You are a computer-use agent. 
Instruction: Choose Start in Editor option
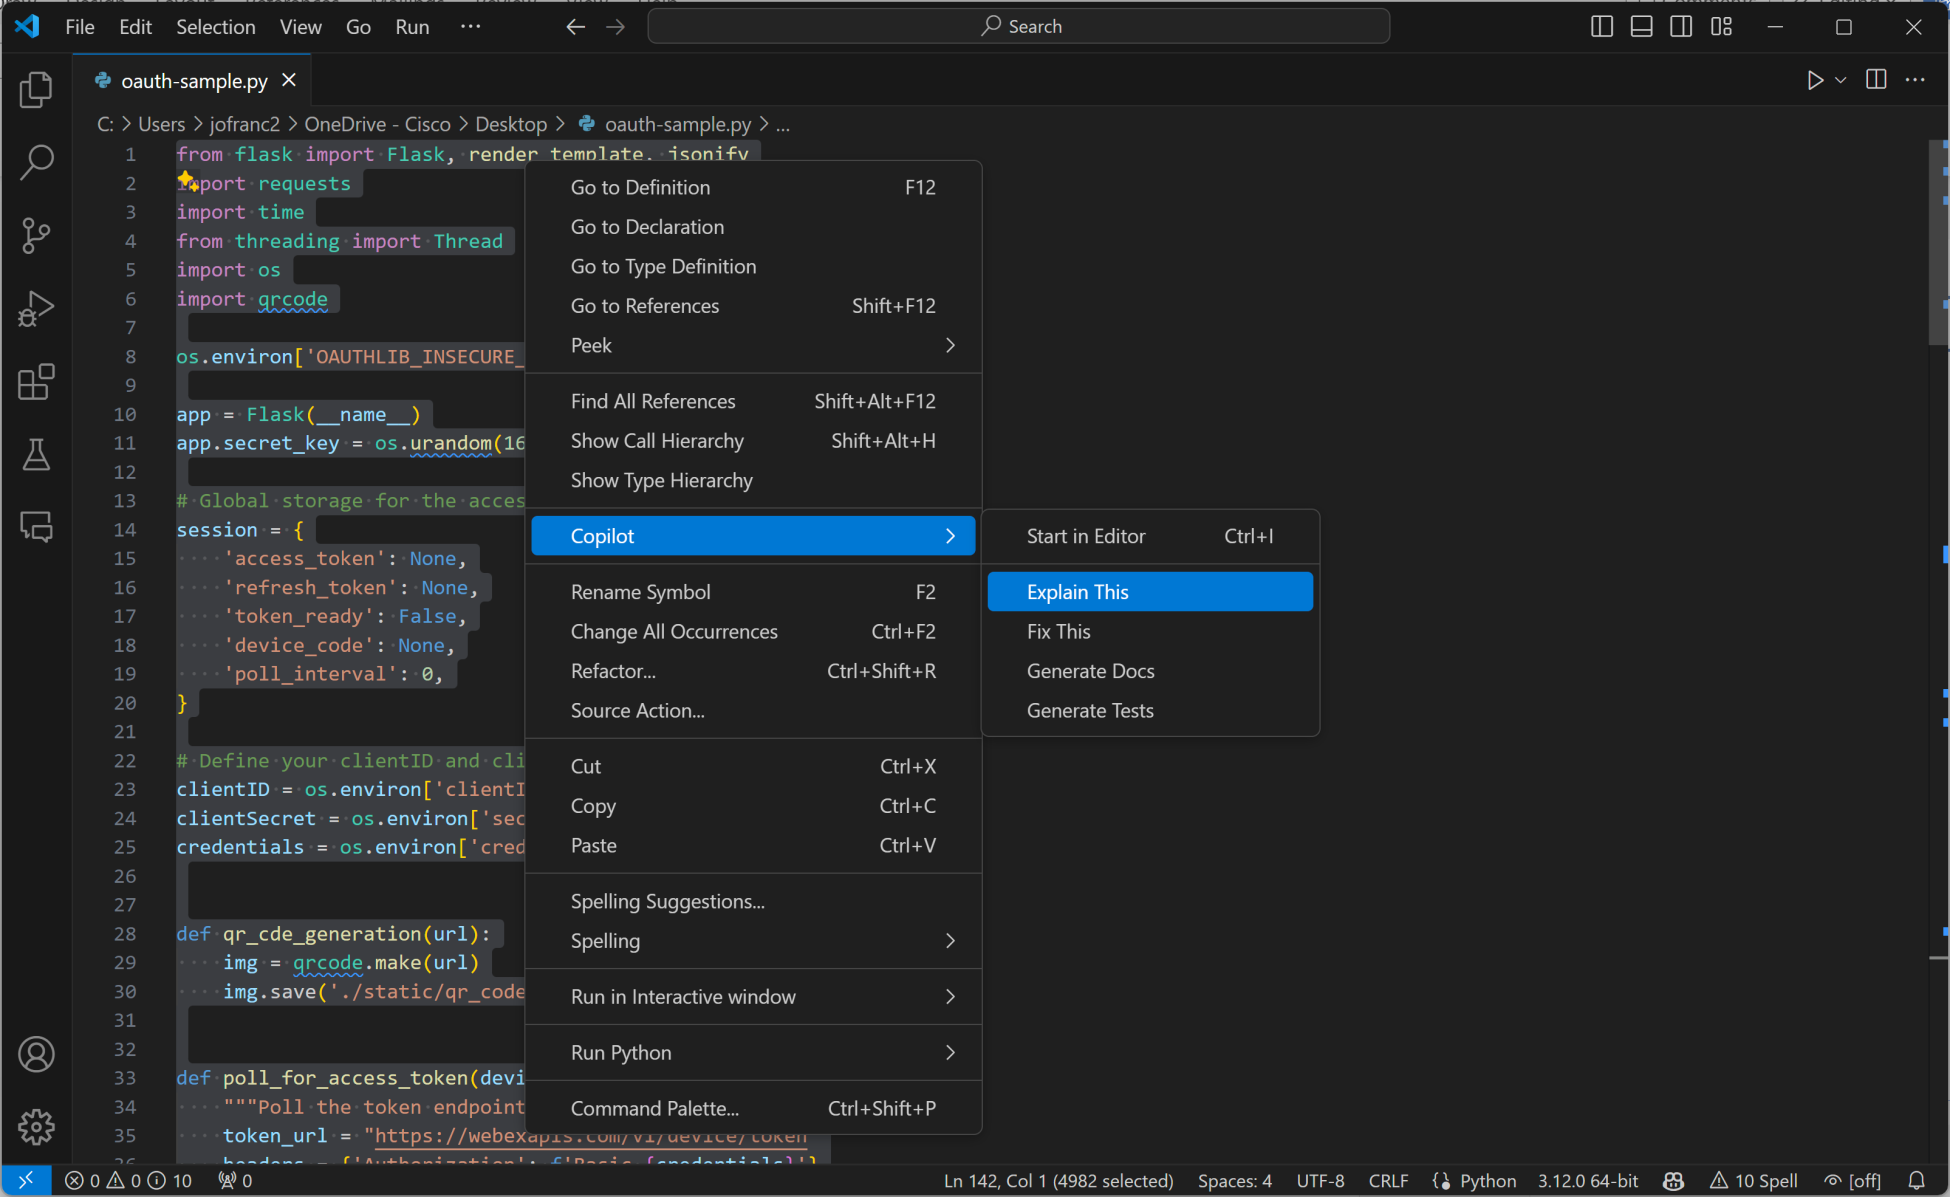coord(1150,536)
